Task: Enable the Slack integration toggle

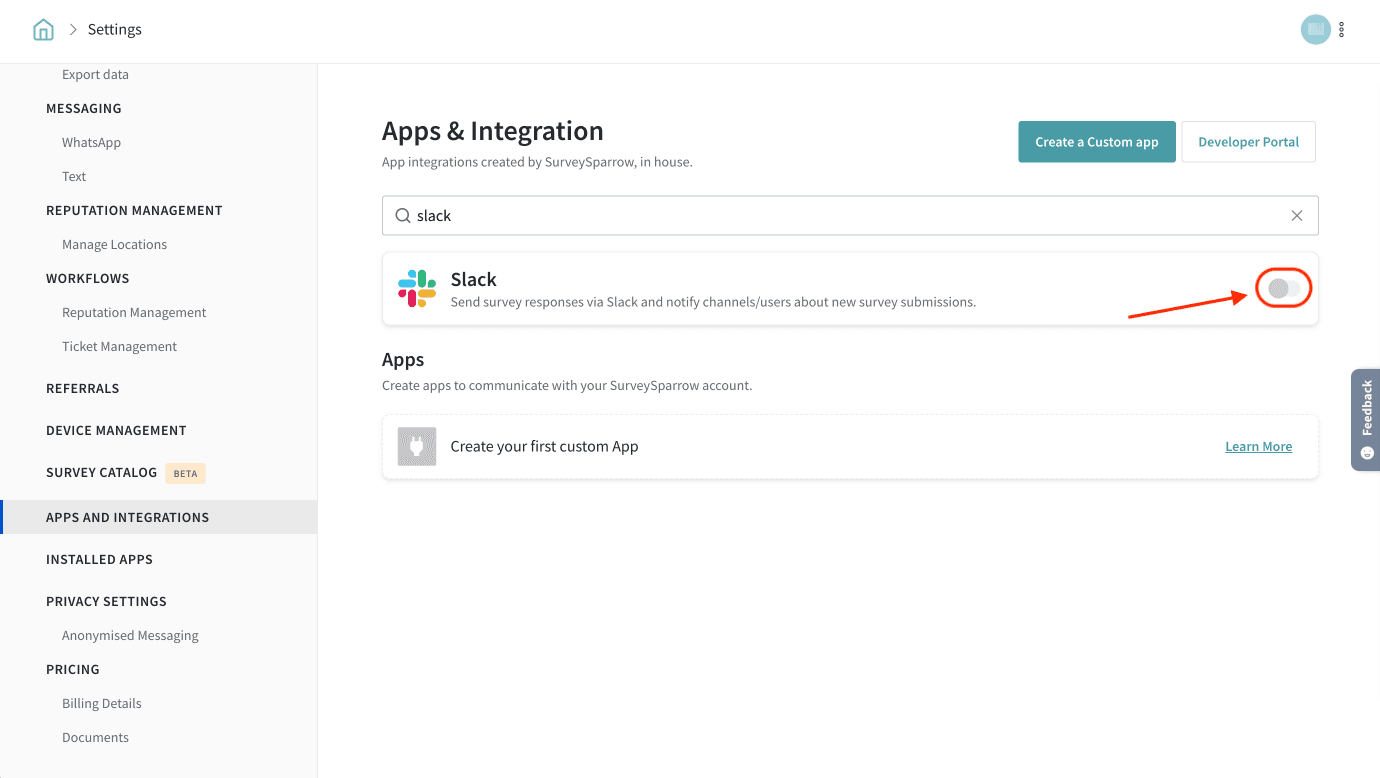Action: (x=1283, y=289)
